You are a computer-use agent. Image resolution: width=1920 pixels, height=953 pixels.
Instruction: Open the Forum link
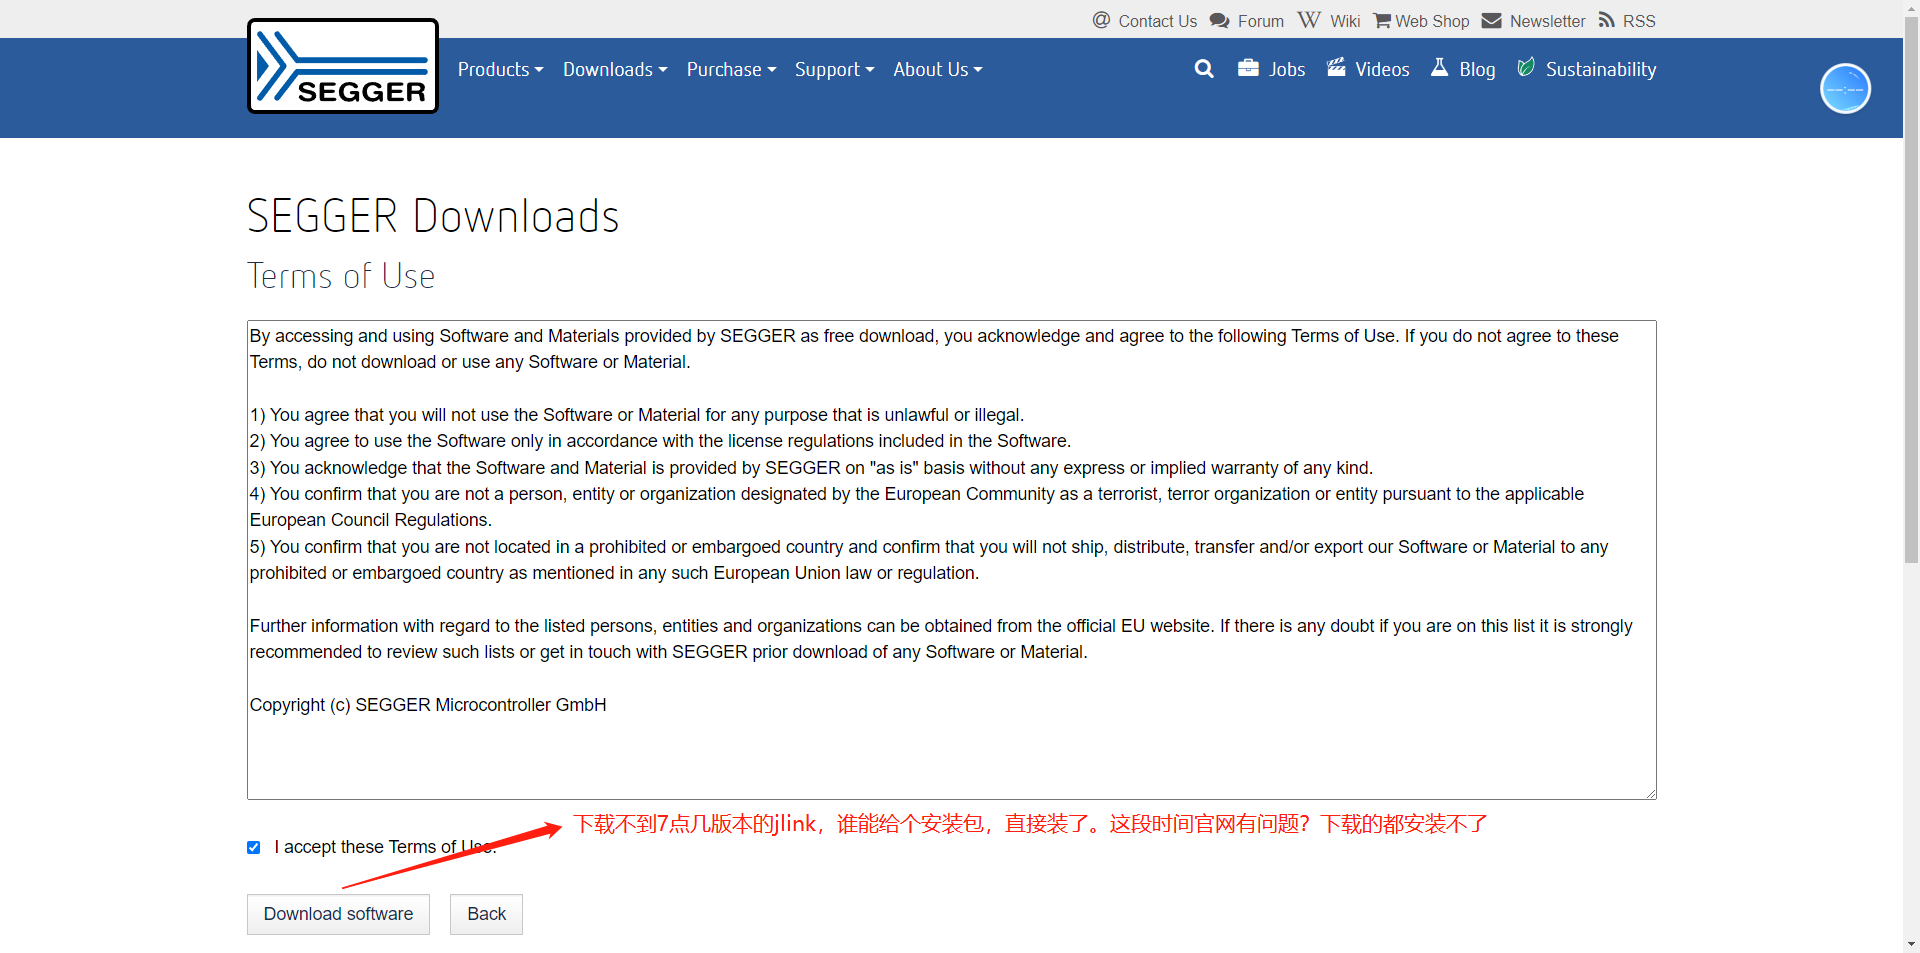tap(1260, 21)
